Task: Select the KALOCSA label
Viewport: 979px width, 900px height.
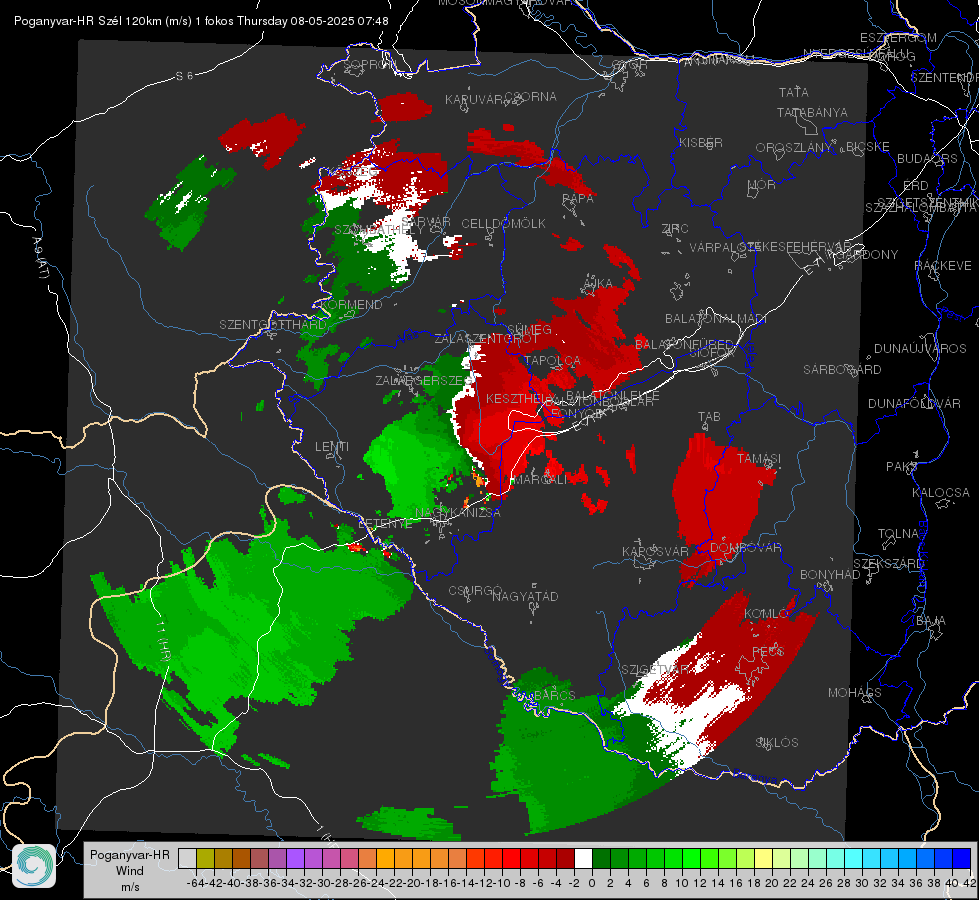Action: 940,492
